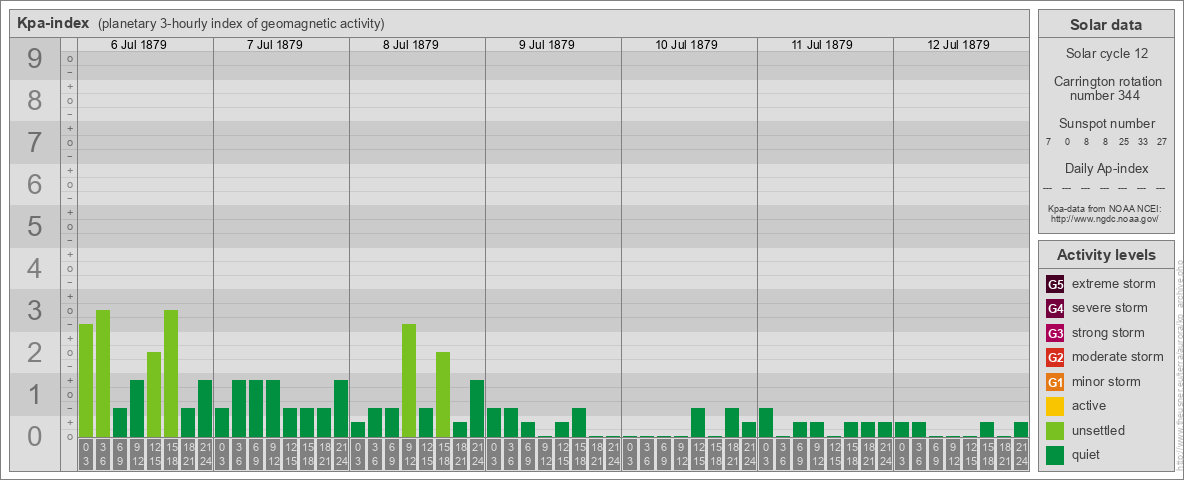Click the 8 Jul 15-18h light green bar
Screen dimensions: 1184x480
tap(442, 395)
